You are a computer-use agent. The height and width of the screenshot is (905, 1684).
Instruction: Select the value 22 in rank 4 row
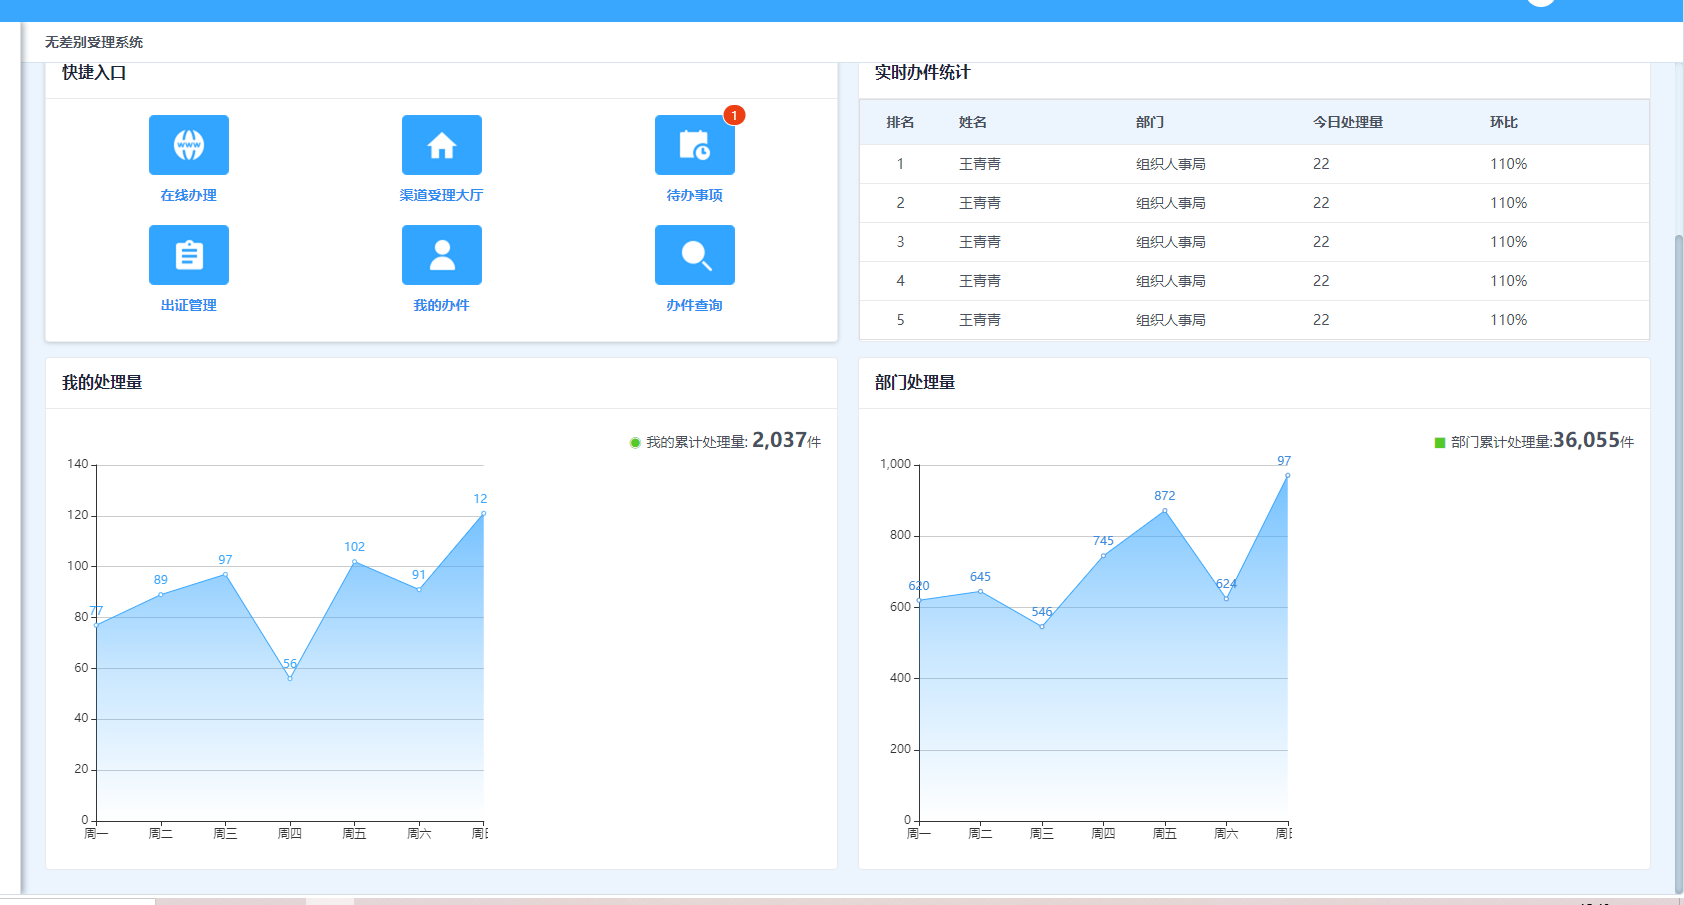click(1321, 281)
